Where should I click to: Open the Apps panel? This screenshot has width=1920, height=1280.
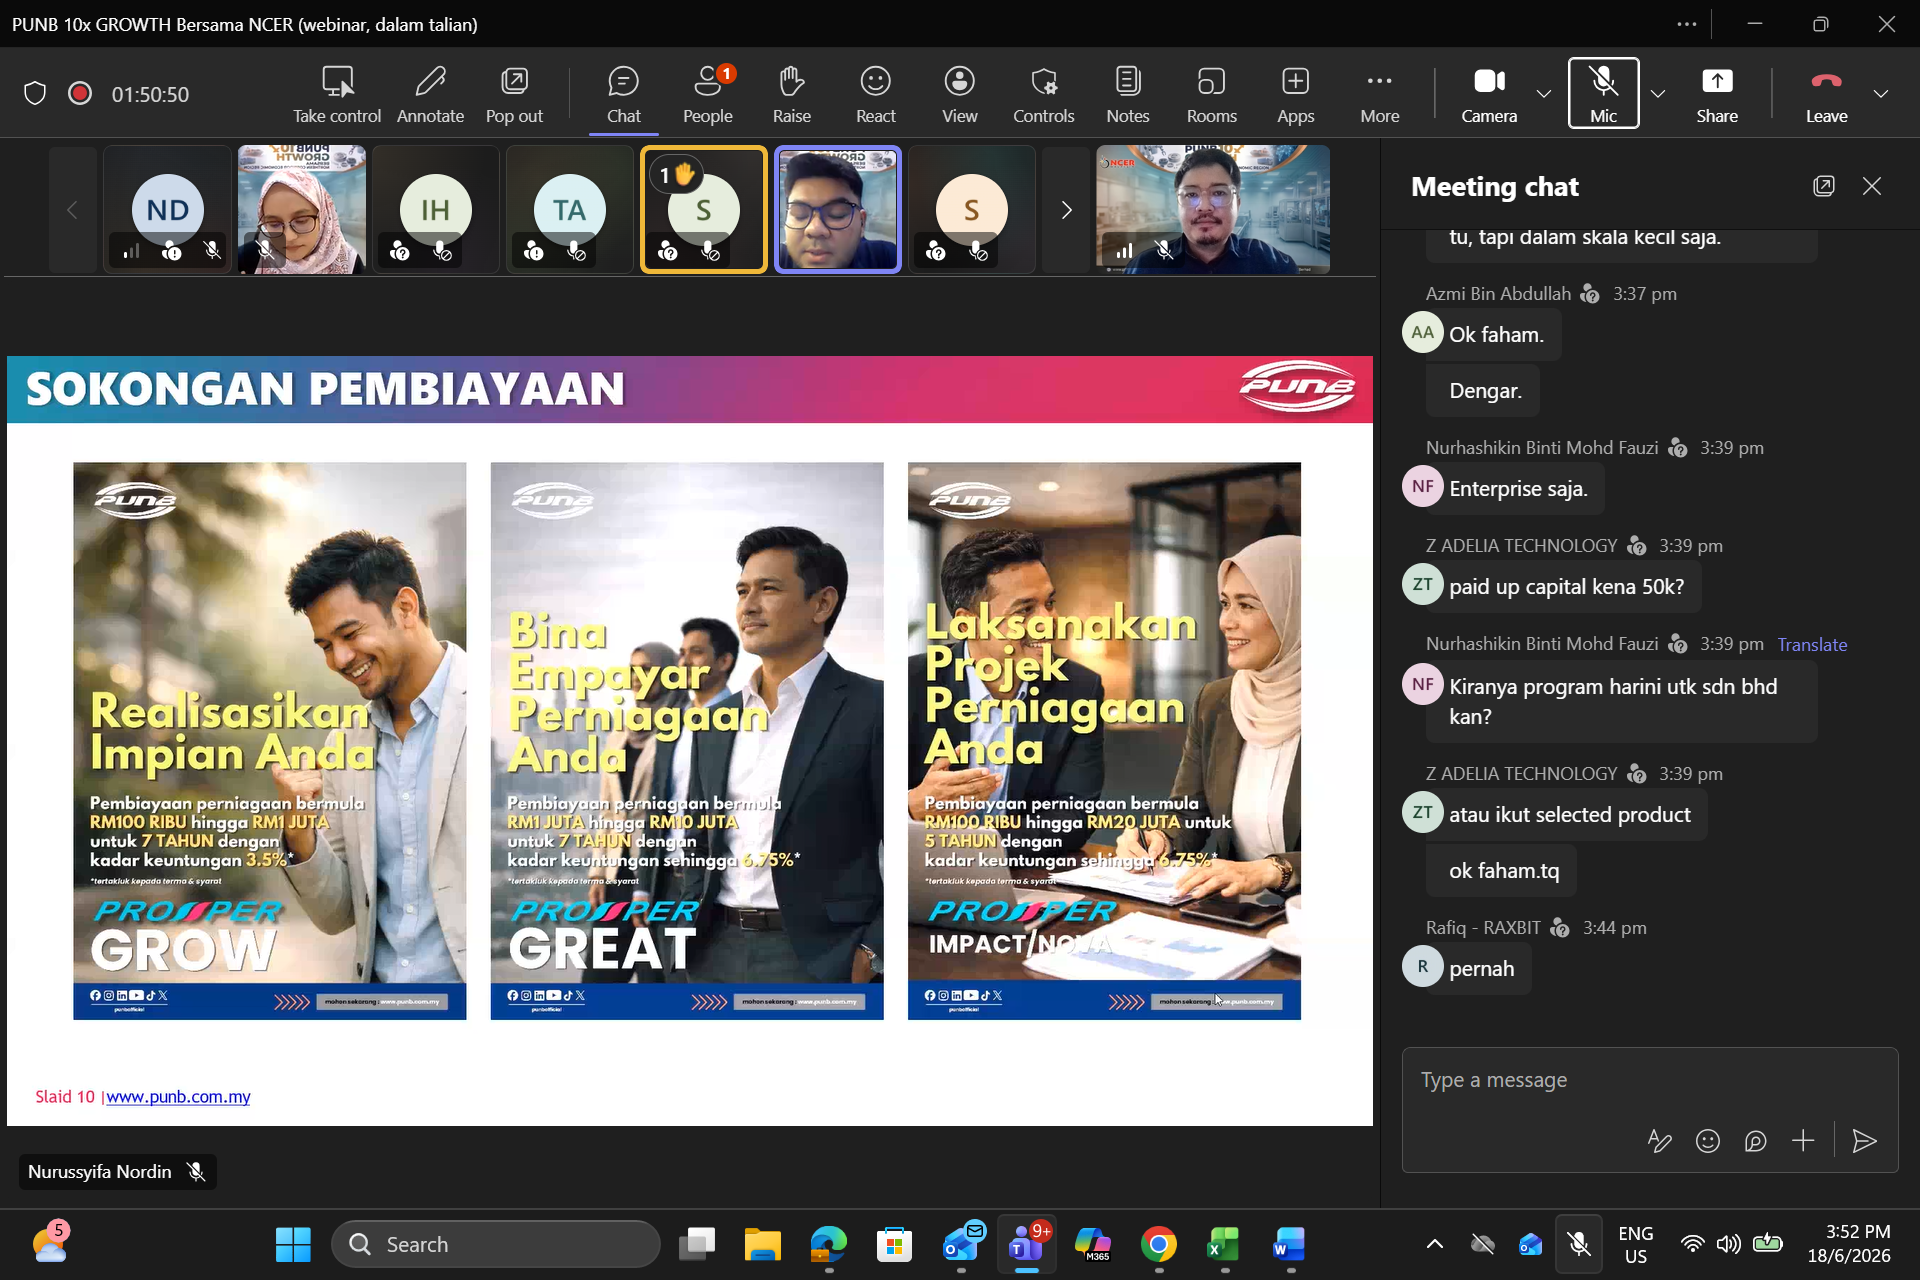click(x=1295, y=94)
